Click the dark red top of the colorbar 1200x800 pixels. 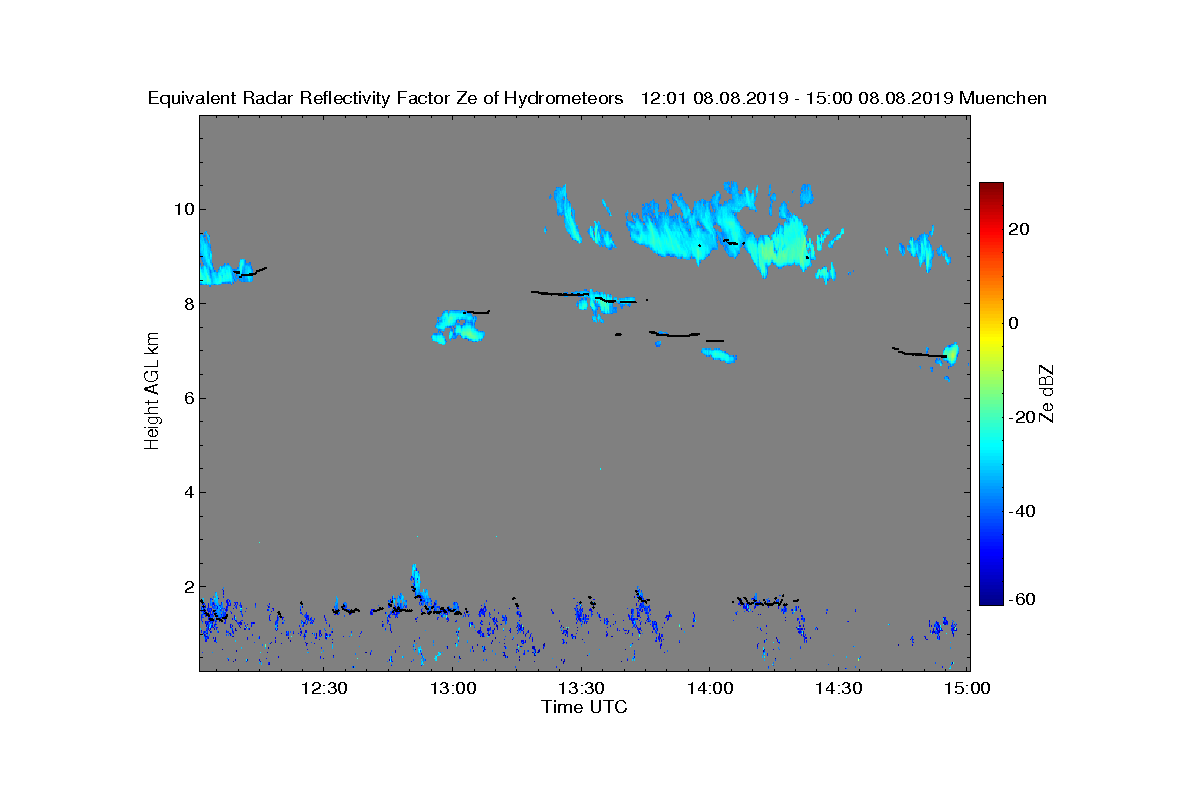[x=991, y=190]
